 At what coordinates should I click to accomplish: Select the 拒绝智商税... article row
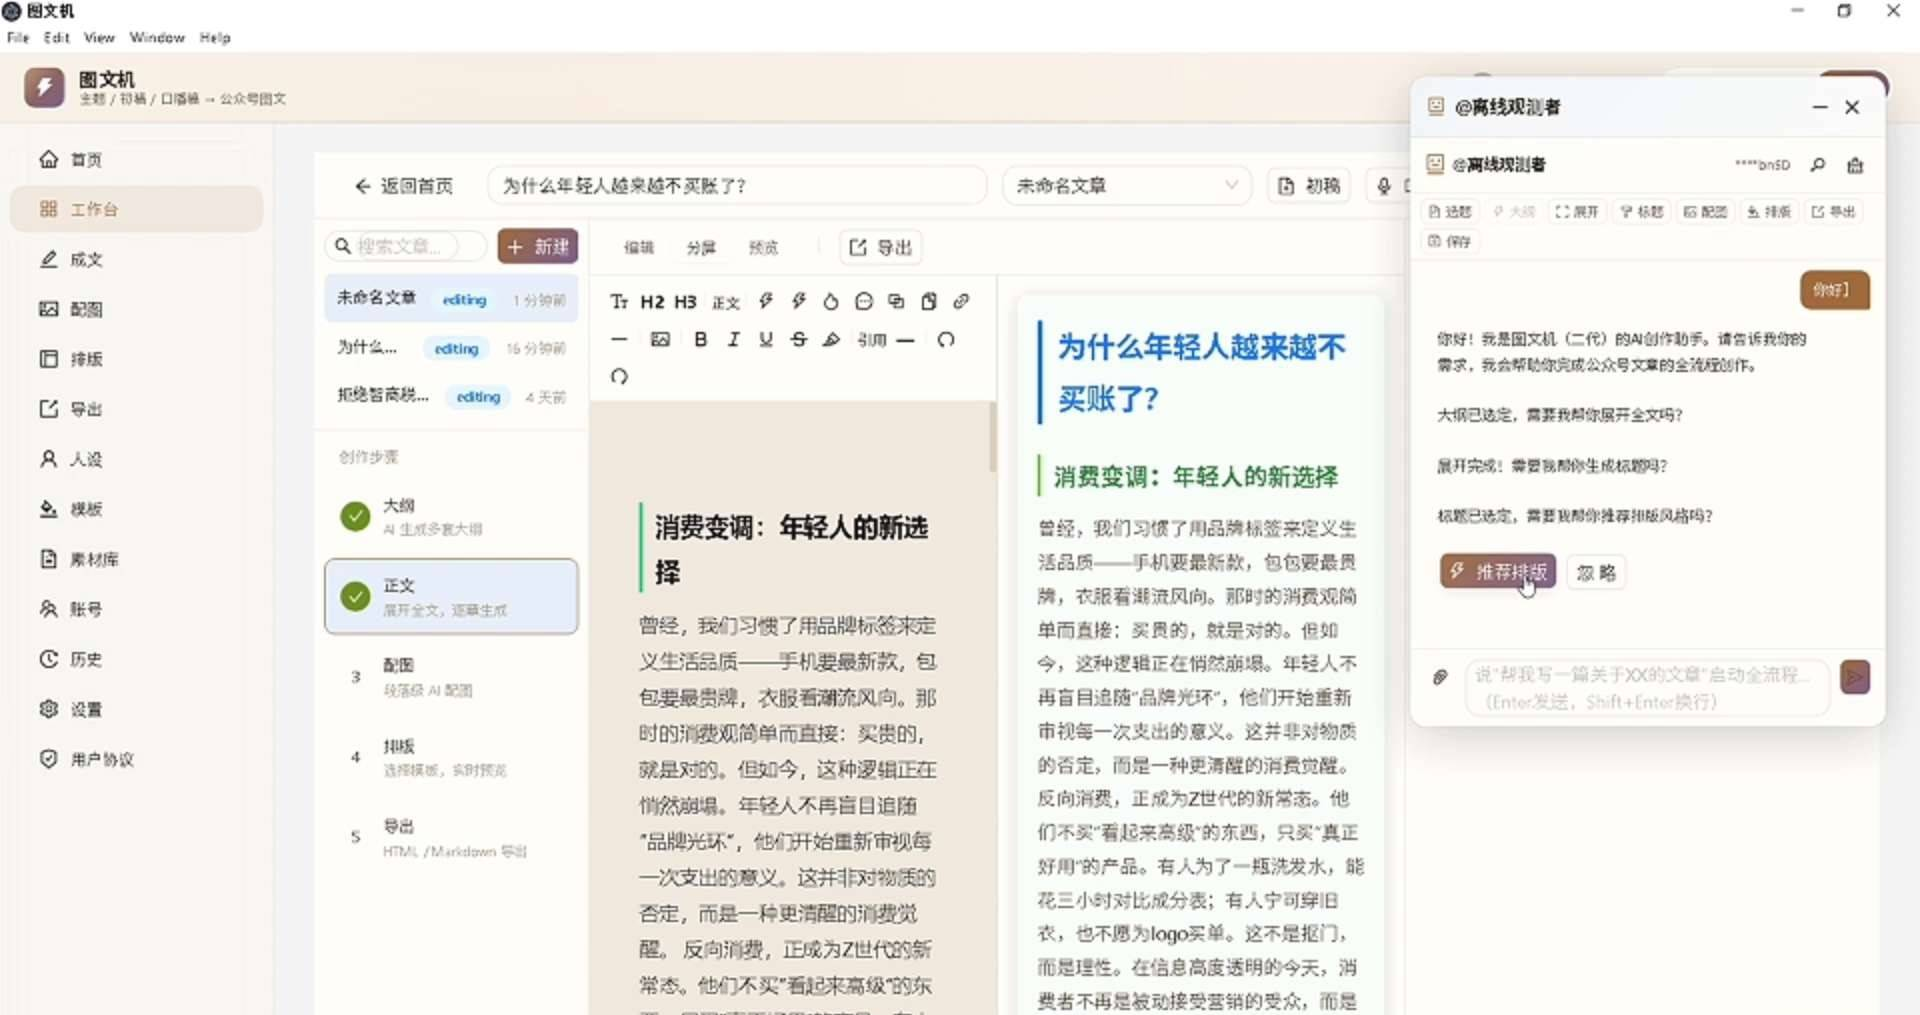click(451, 396)
